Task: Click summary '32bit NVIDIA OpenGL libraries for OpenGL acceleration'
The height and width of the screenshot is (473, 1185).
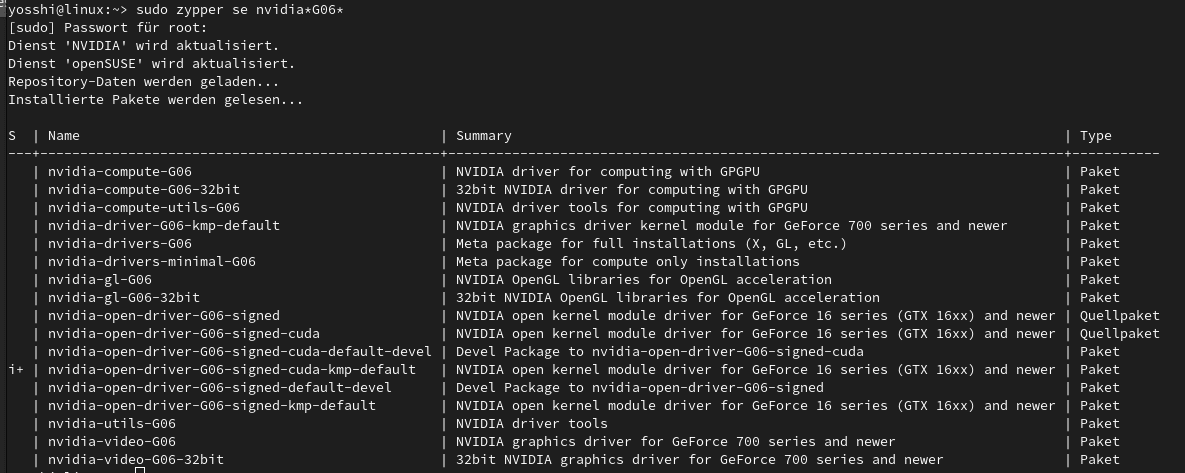Action: pos(668,298)
